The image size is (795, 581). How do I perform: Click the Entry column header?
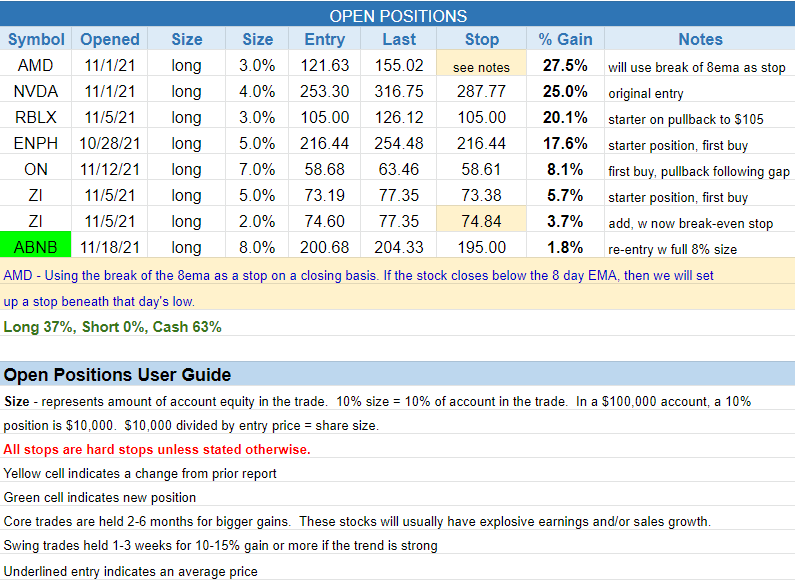[x=324, y=39]
